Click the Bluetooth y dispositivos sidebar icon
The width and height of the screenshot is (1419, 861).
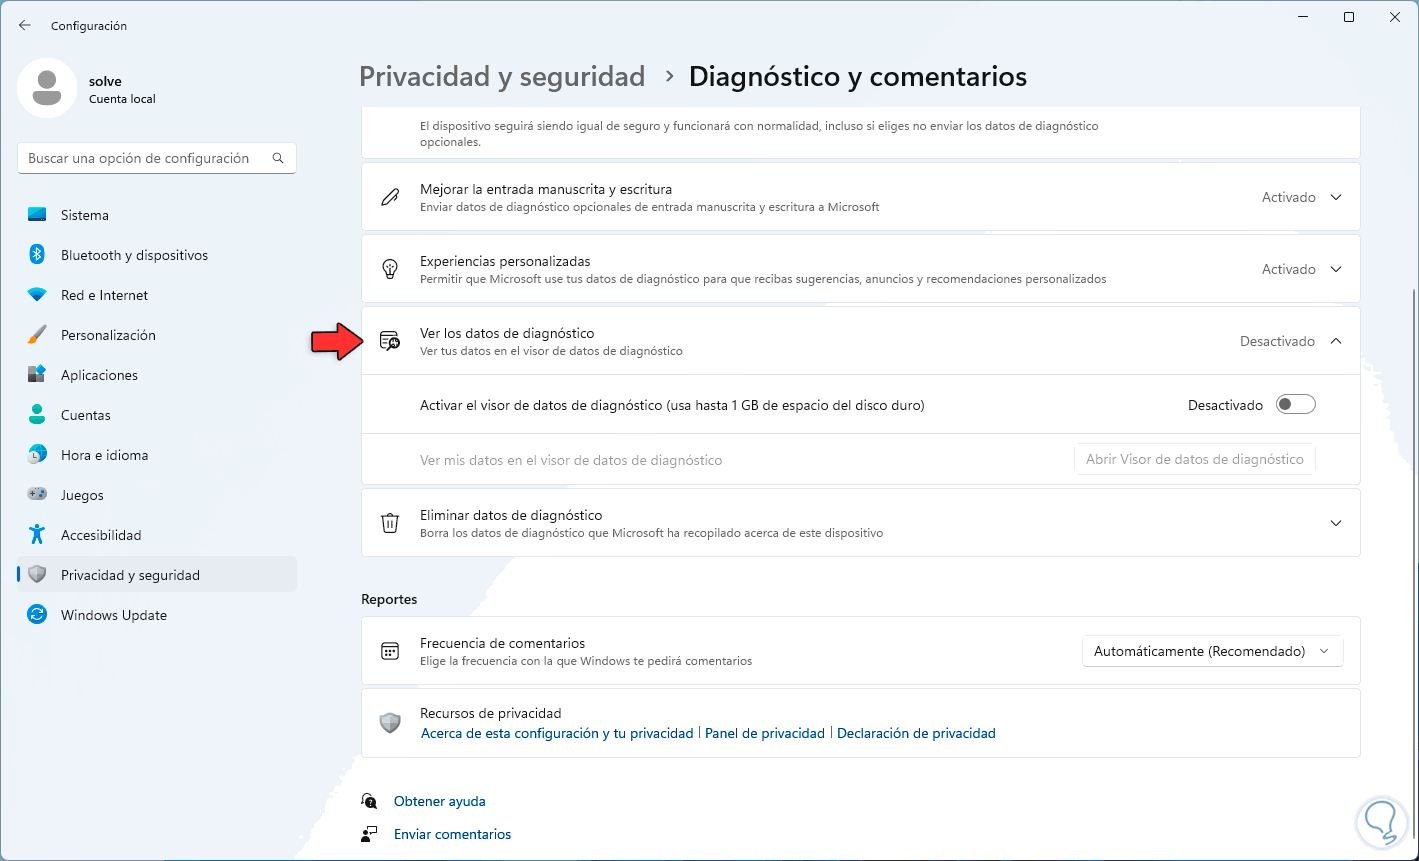[x=37, y=255]
